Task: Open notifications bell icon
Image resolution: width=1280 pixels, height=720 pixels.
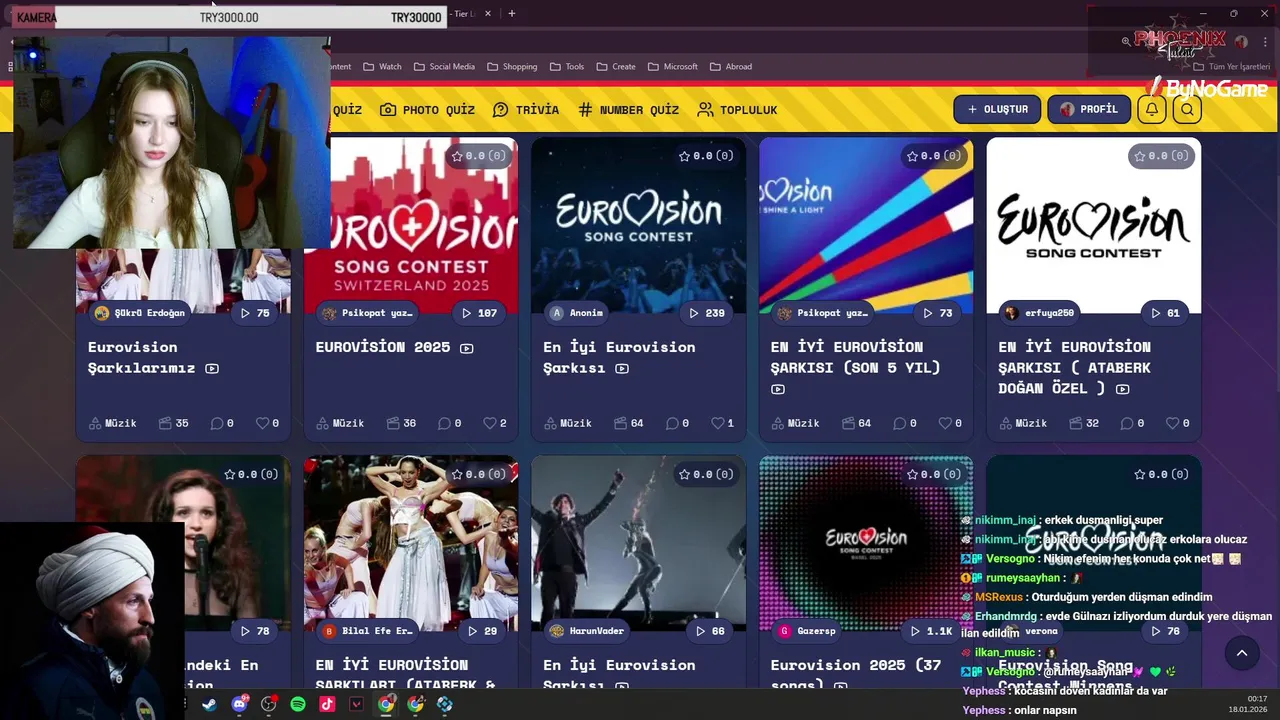Action: tap(1151, 110)
